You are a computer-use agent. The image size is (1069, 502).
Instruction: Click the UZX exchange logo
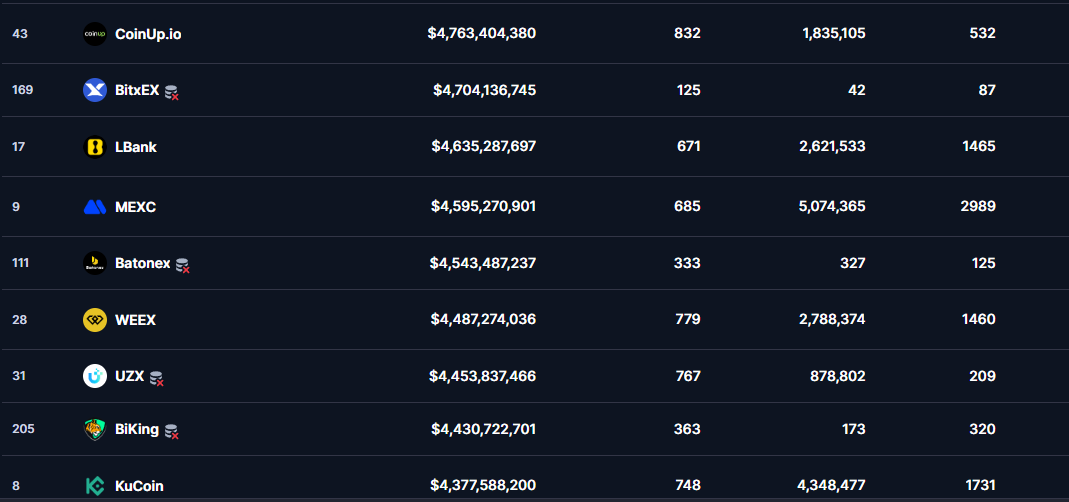click(x=94, y=376)
